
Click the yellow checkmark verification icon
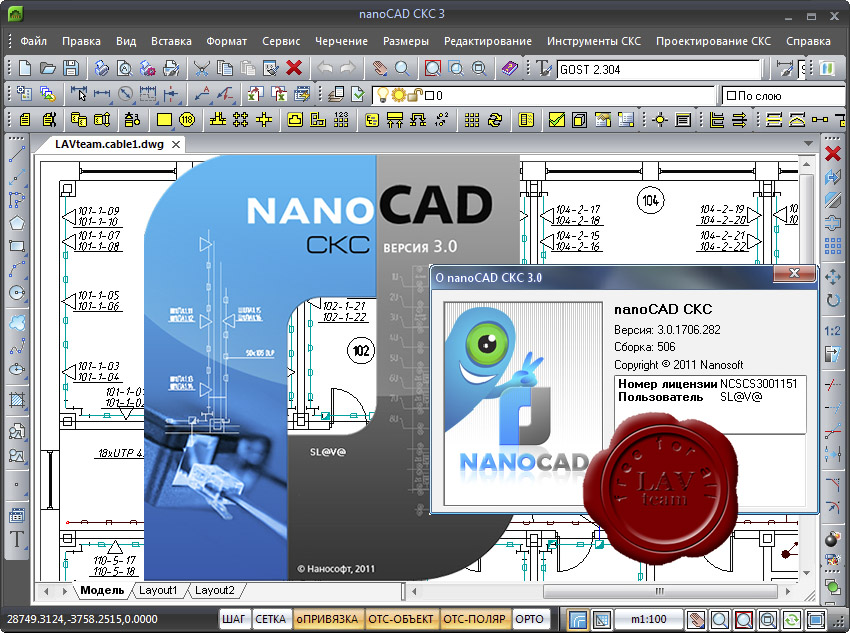[x=556, y=119]
